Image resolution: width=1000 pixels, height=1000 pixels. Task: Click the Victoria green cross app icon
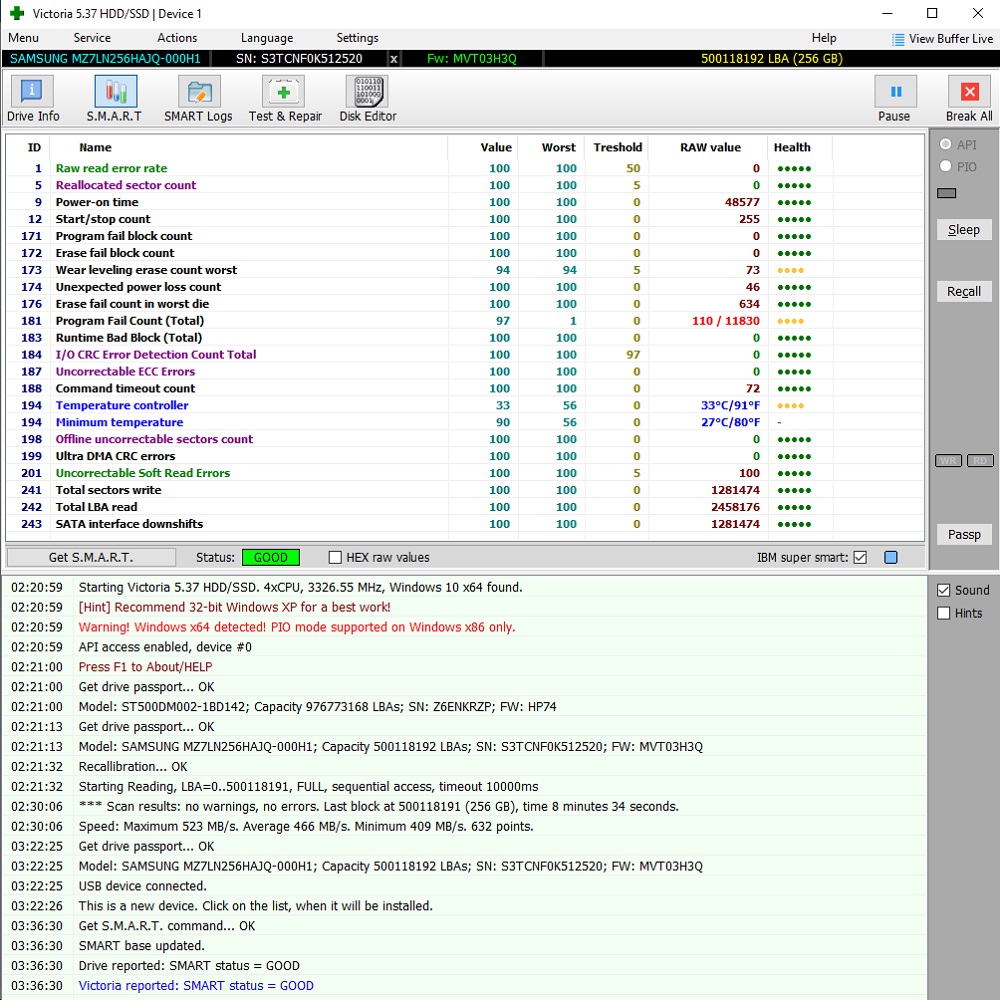click(17, 13)
